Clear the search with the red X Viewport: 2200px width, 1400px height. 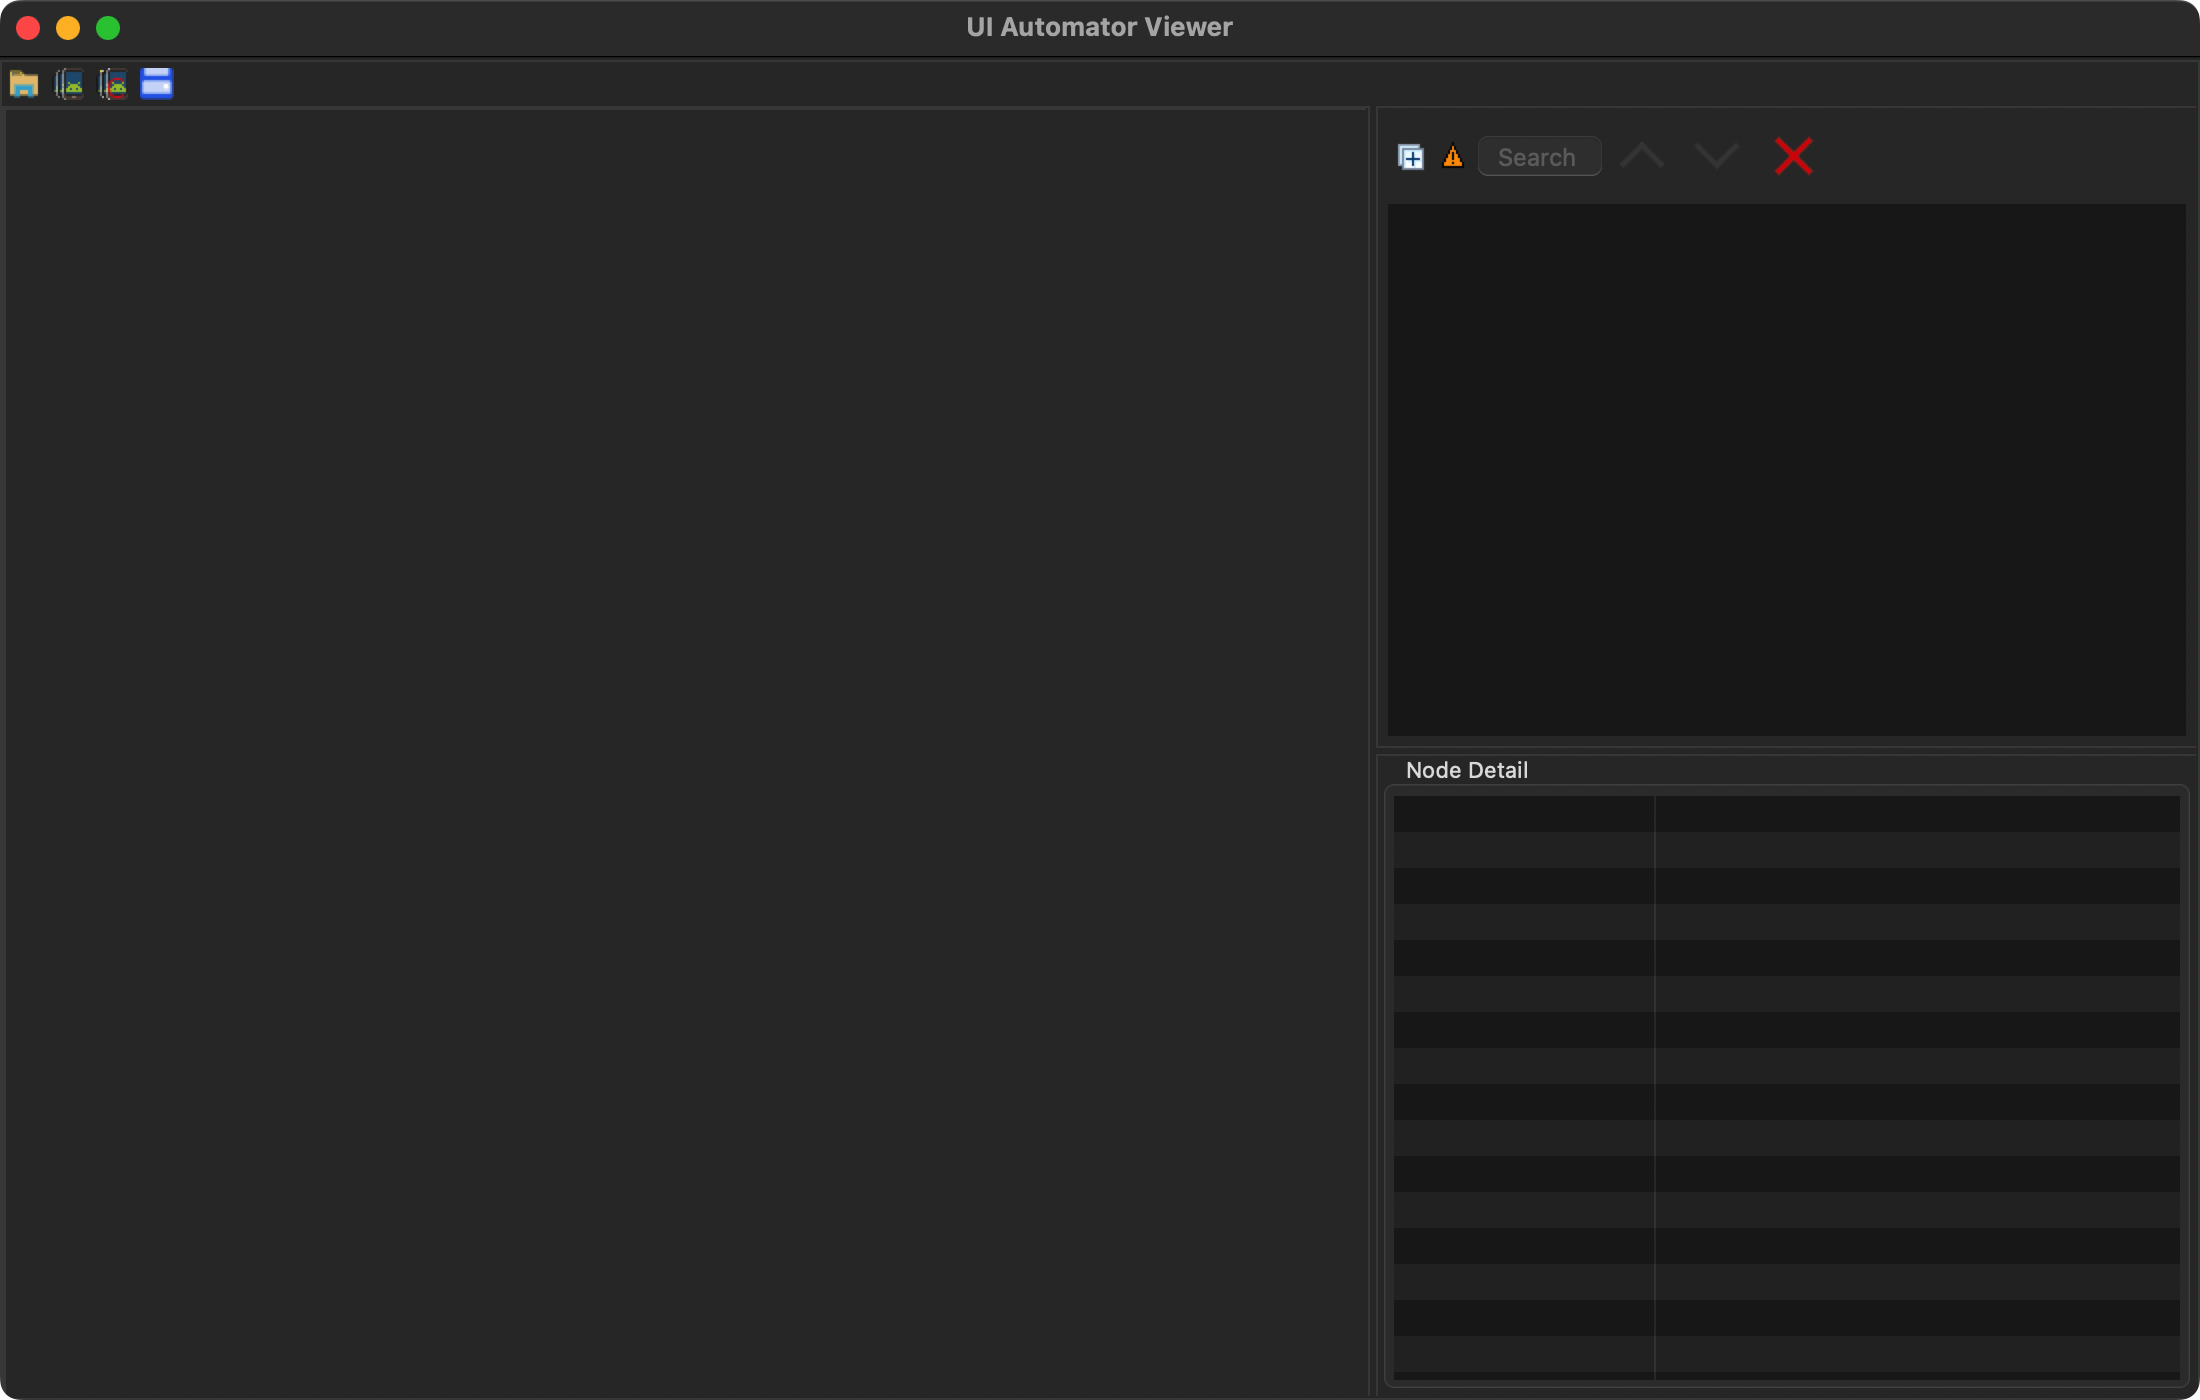click(1793, 157)
